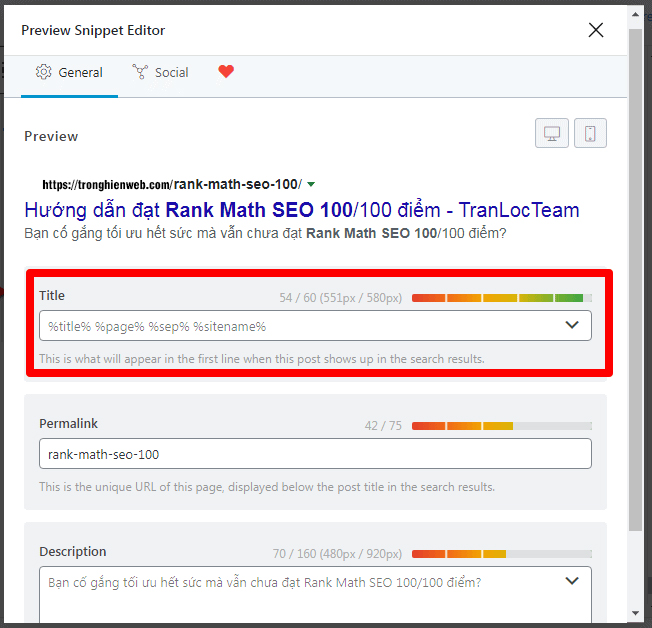This screenshot has width=652, height=628.
Task: Click inside the Title input field
Action: pyautogui.click(x=315, y=326)
